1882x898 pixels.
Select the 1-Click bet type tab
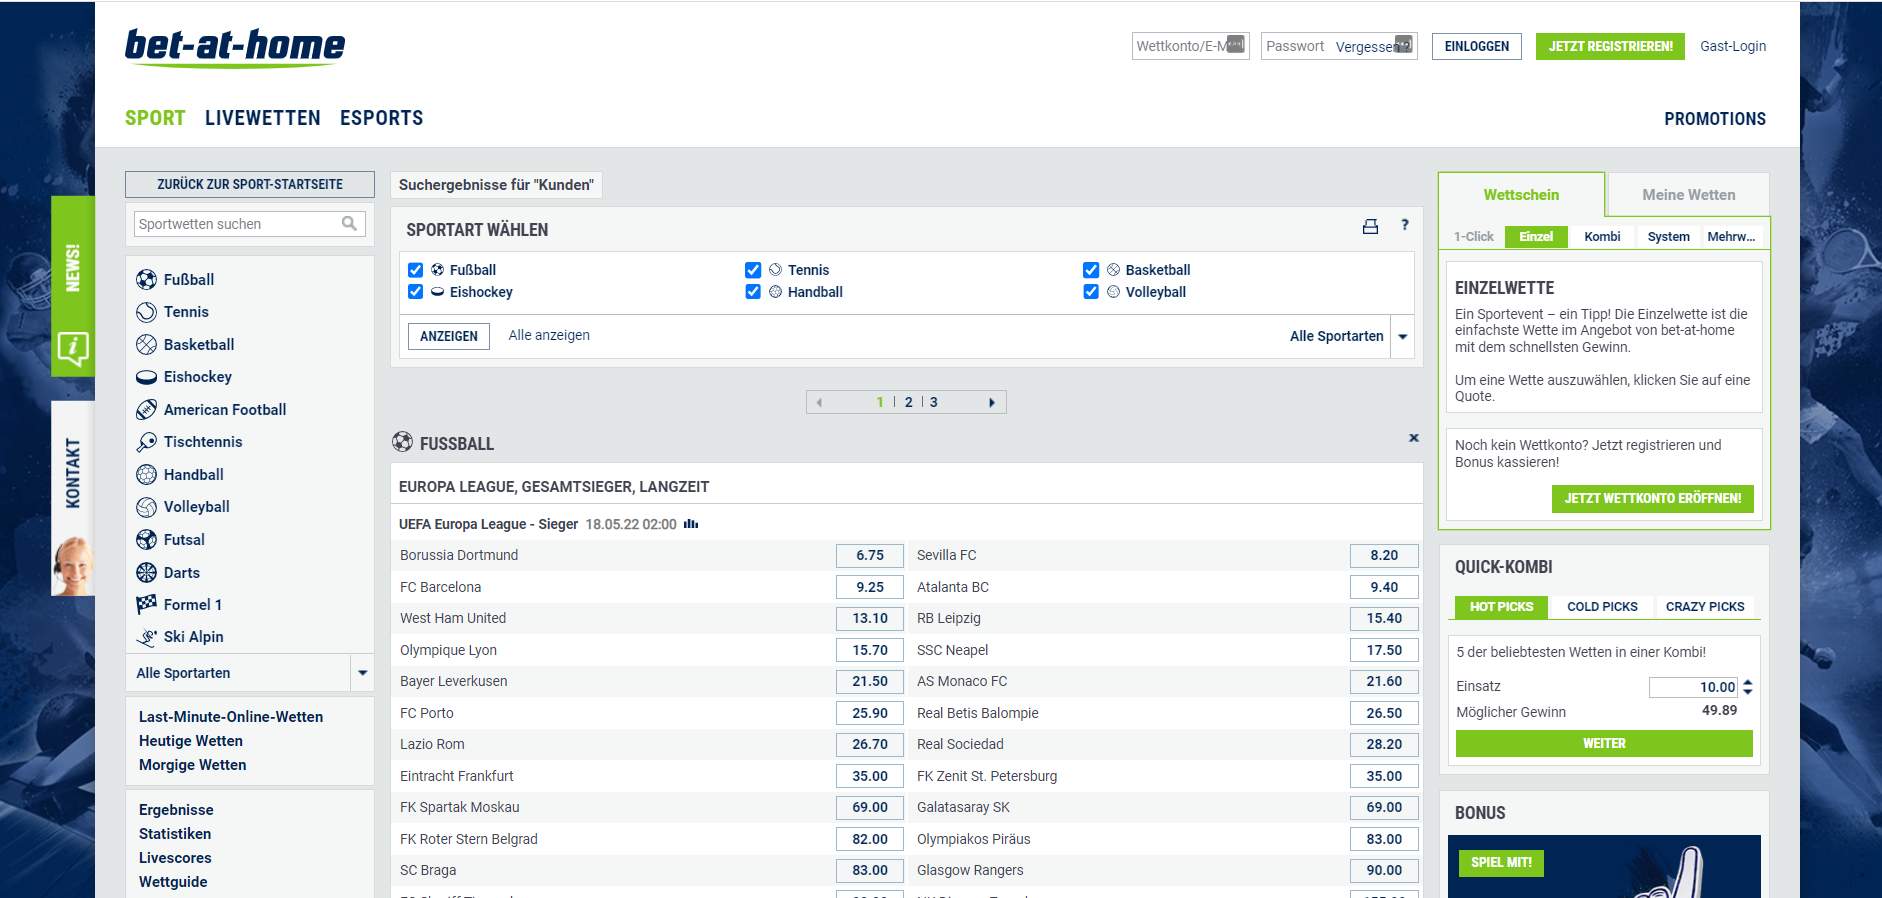[x=1474, y=237]
